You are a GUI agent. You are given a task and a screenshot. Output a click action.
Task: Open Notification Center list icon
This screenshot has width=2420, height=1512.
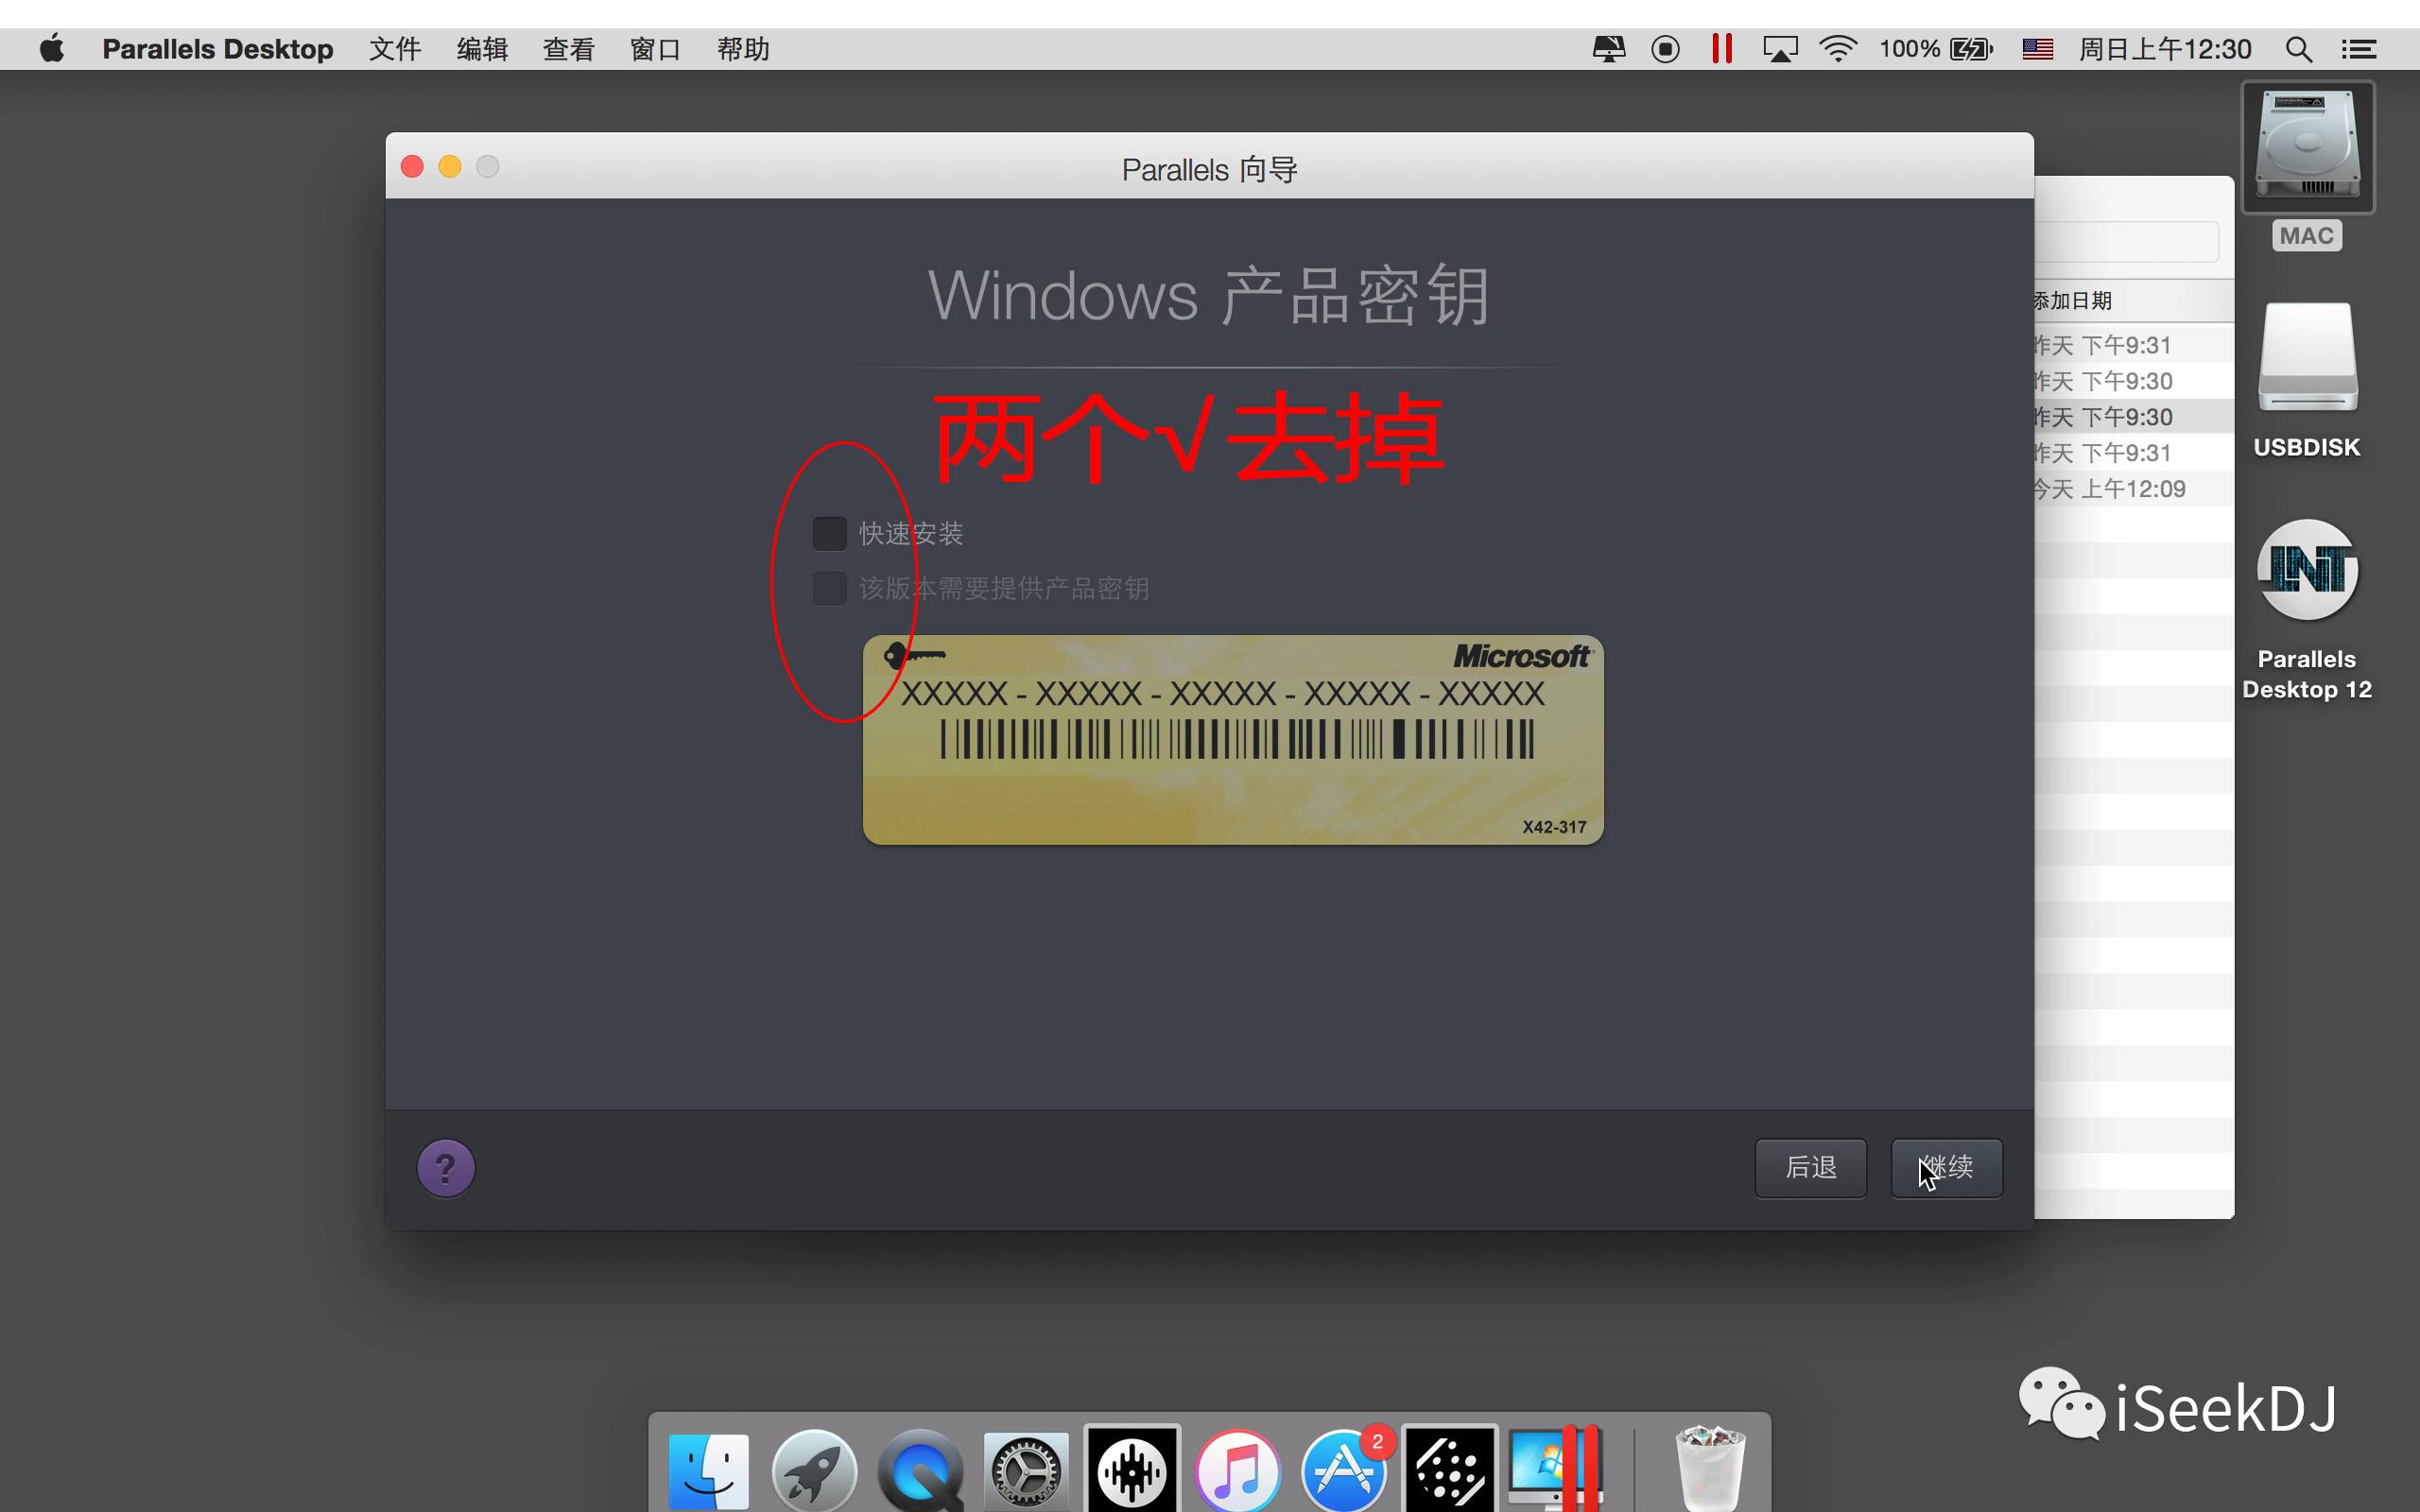2358,49
